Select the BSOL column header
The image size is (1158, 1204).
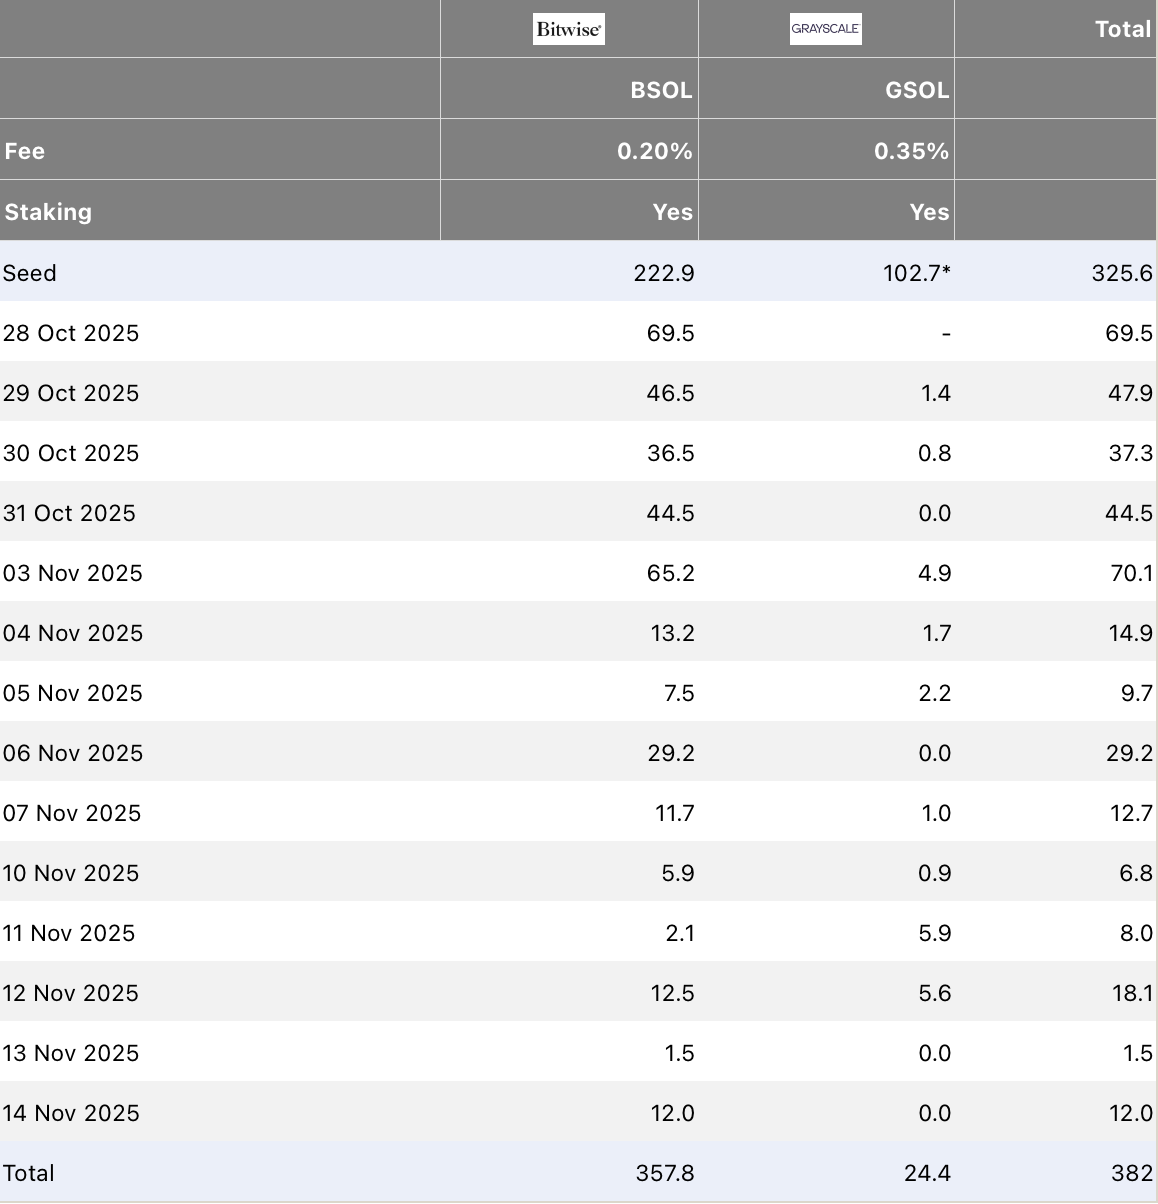pyautogui.click(x=663, y=89)
